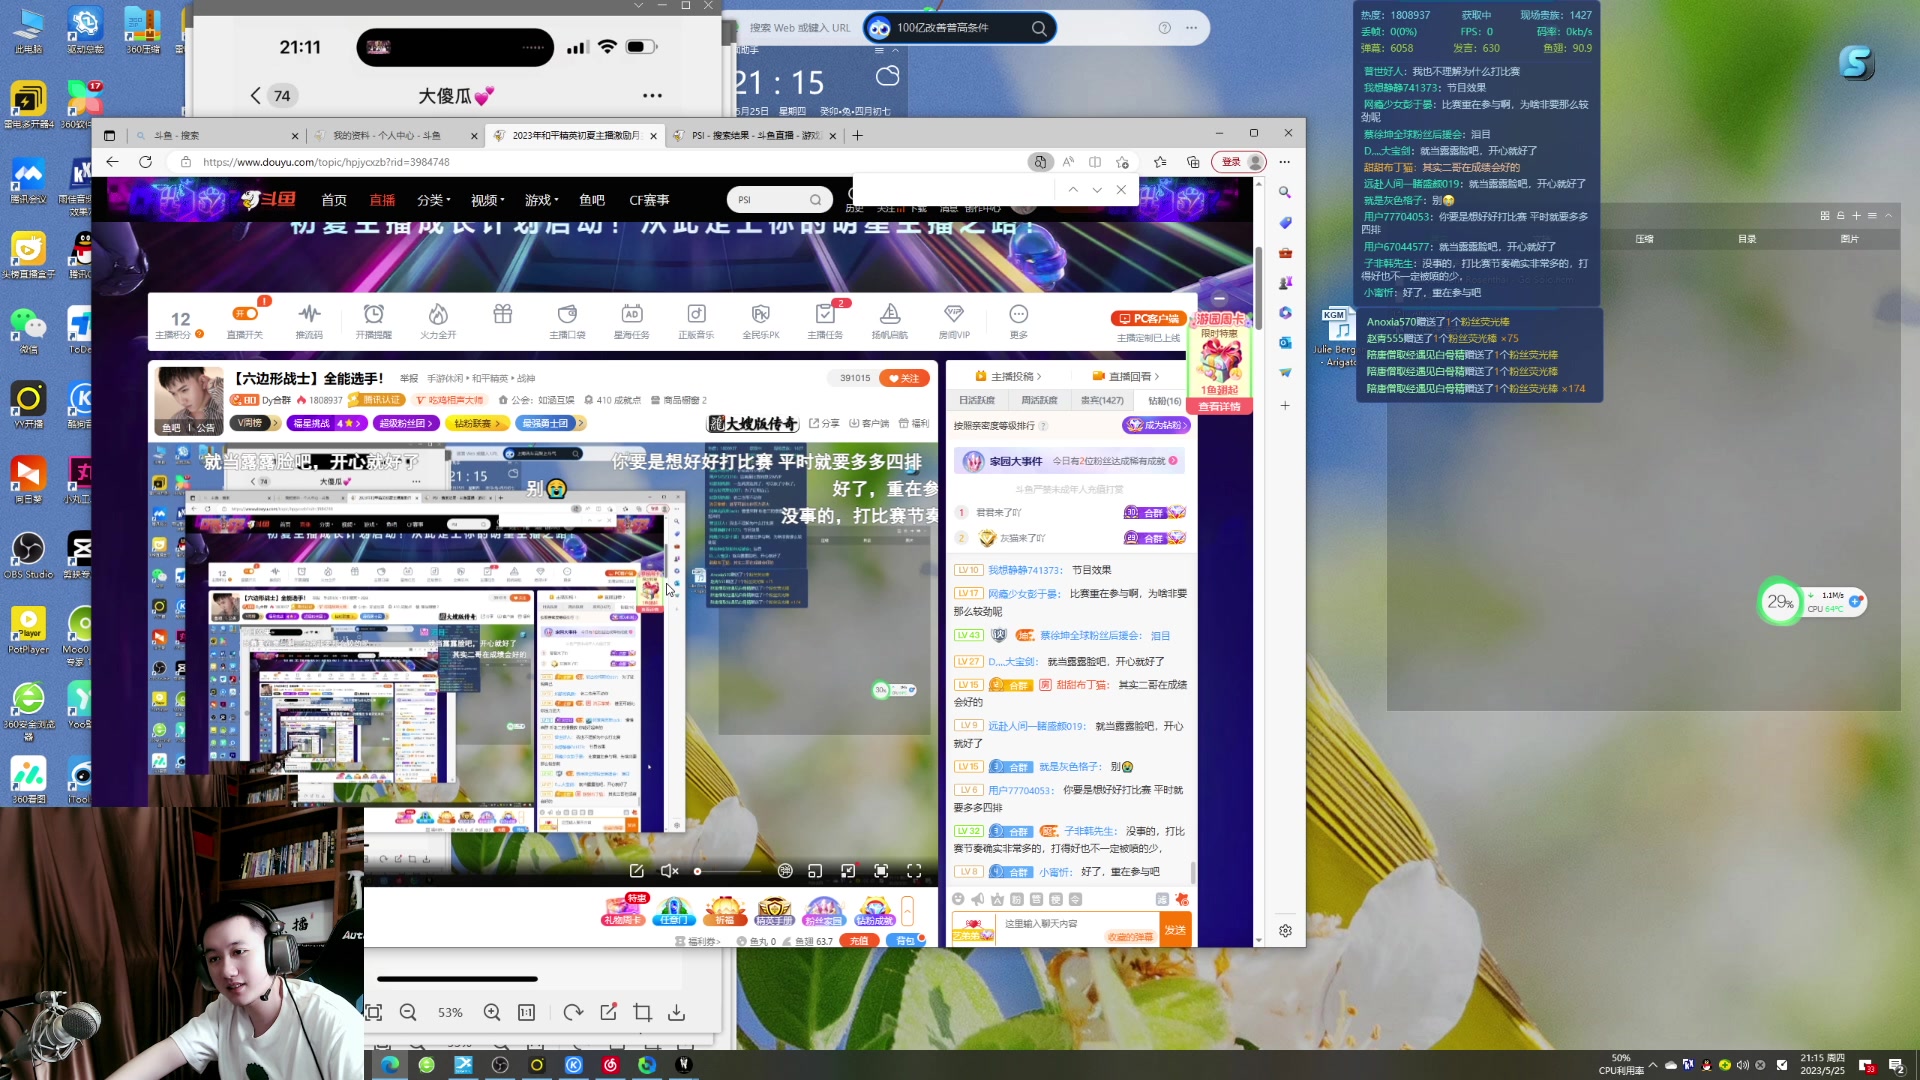The width and height of the screenshot is (1920, 1080).
Task: Click the orange 关注 follow button
Action: 904,378
